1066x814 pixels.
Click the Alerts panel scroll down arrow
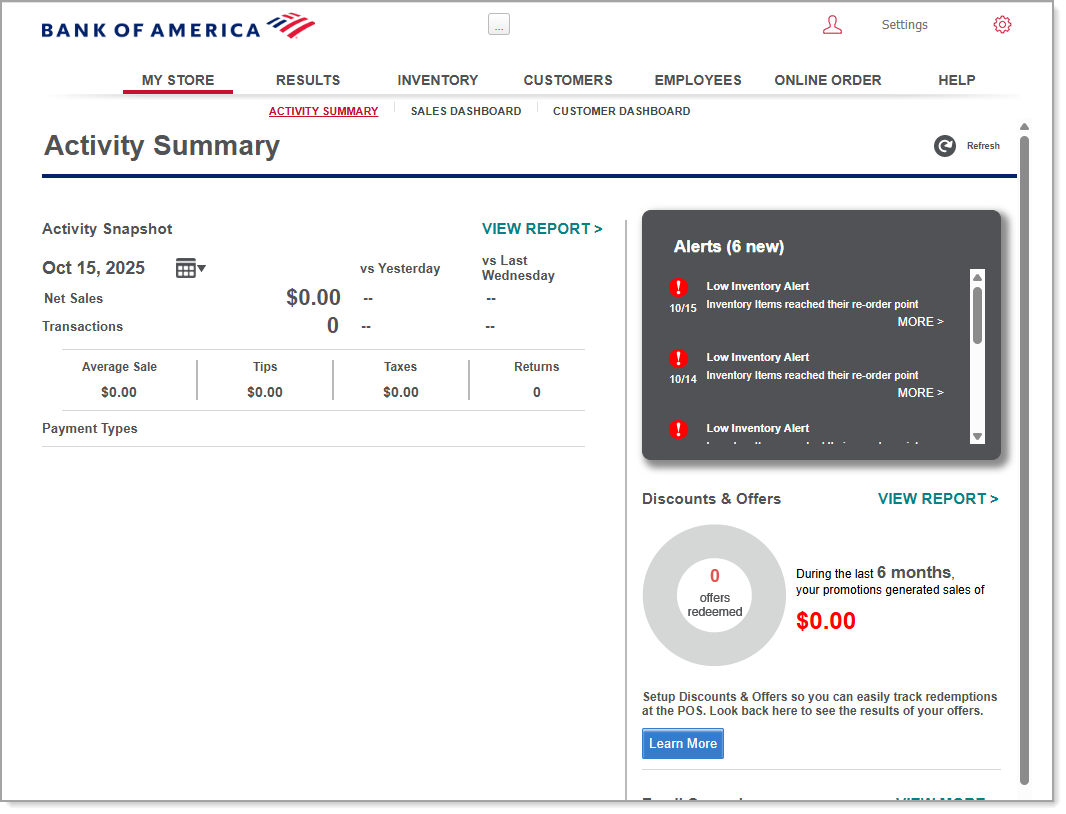[977, 436]
